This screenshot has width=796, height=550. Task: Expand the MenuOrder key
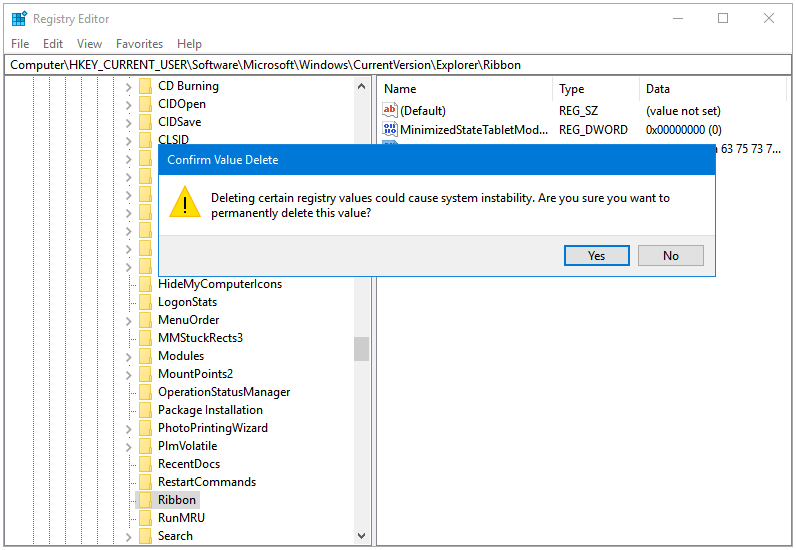tap(128, 321)
